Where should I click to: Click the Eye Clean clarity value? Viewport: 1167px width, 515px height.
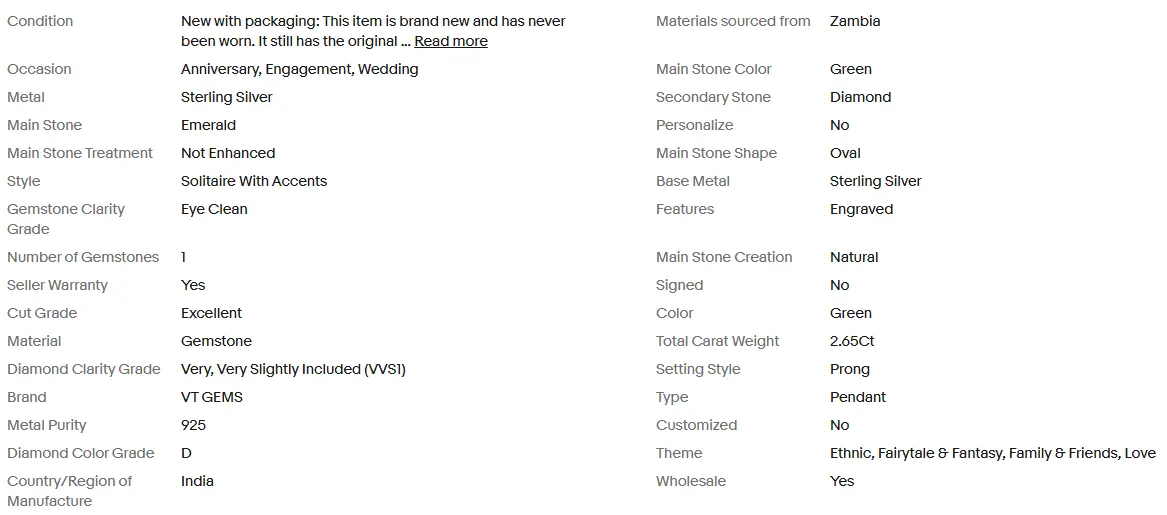214,209
